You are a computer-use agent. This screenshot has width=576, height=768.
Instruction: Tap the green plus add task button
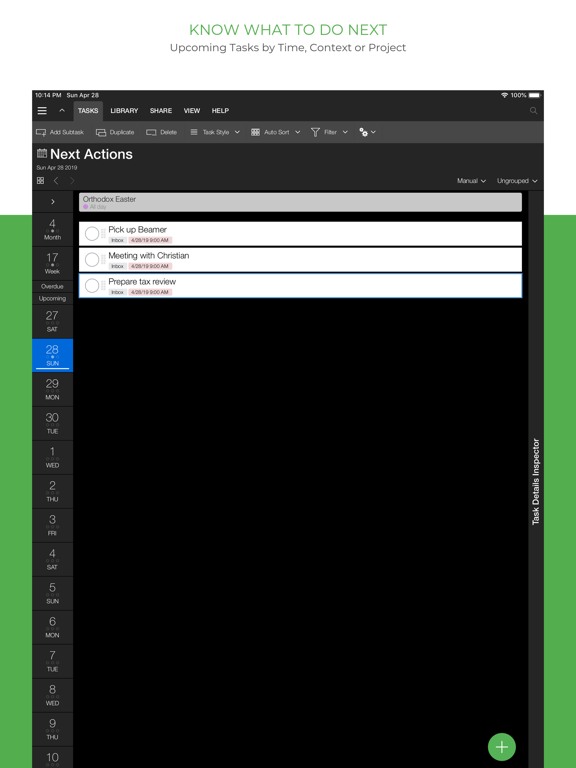[502, 747]
